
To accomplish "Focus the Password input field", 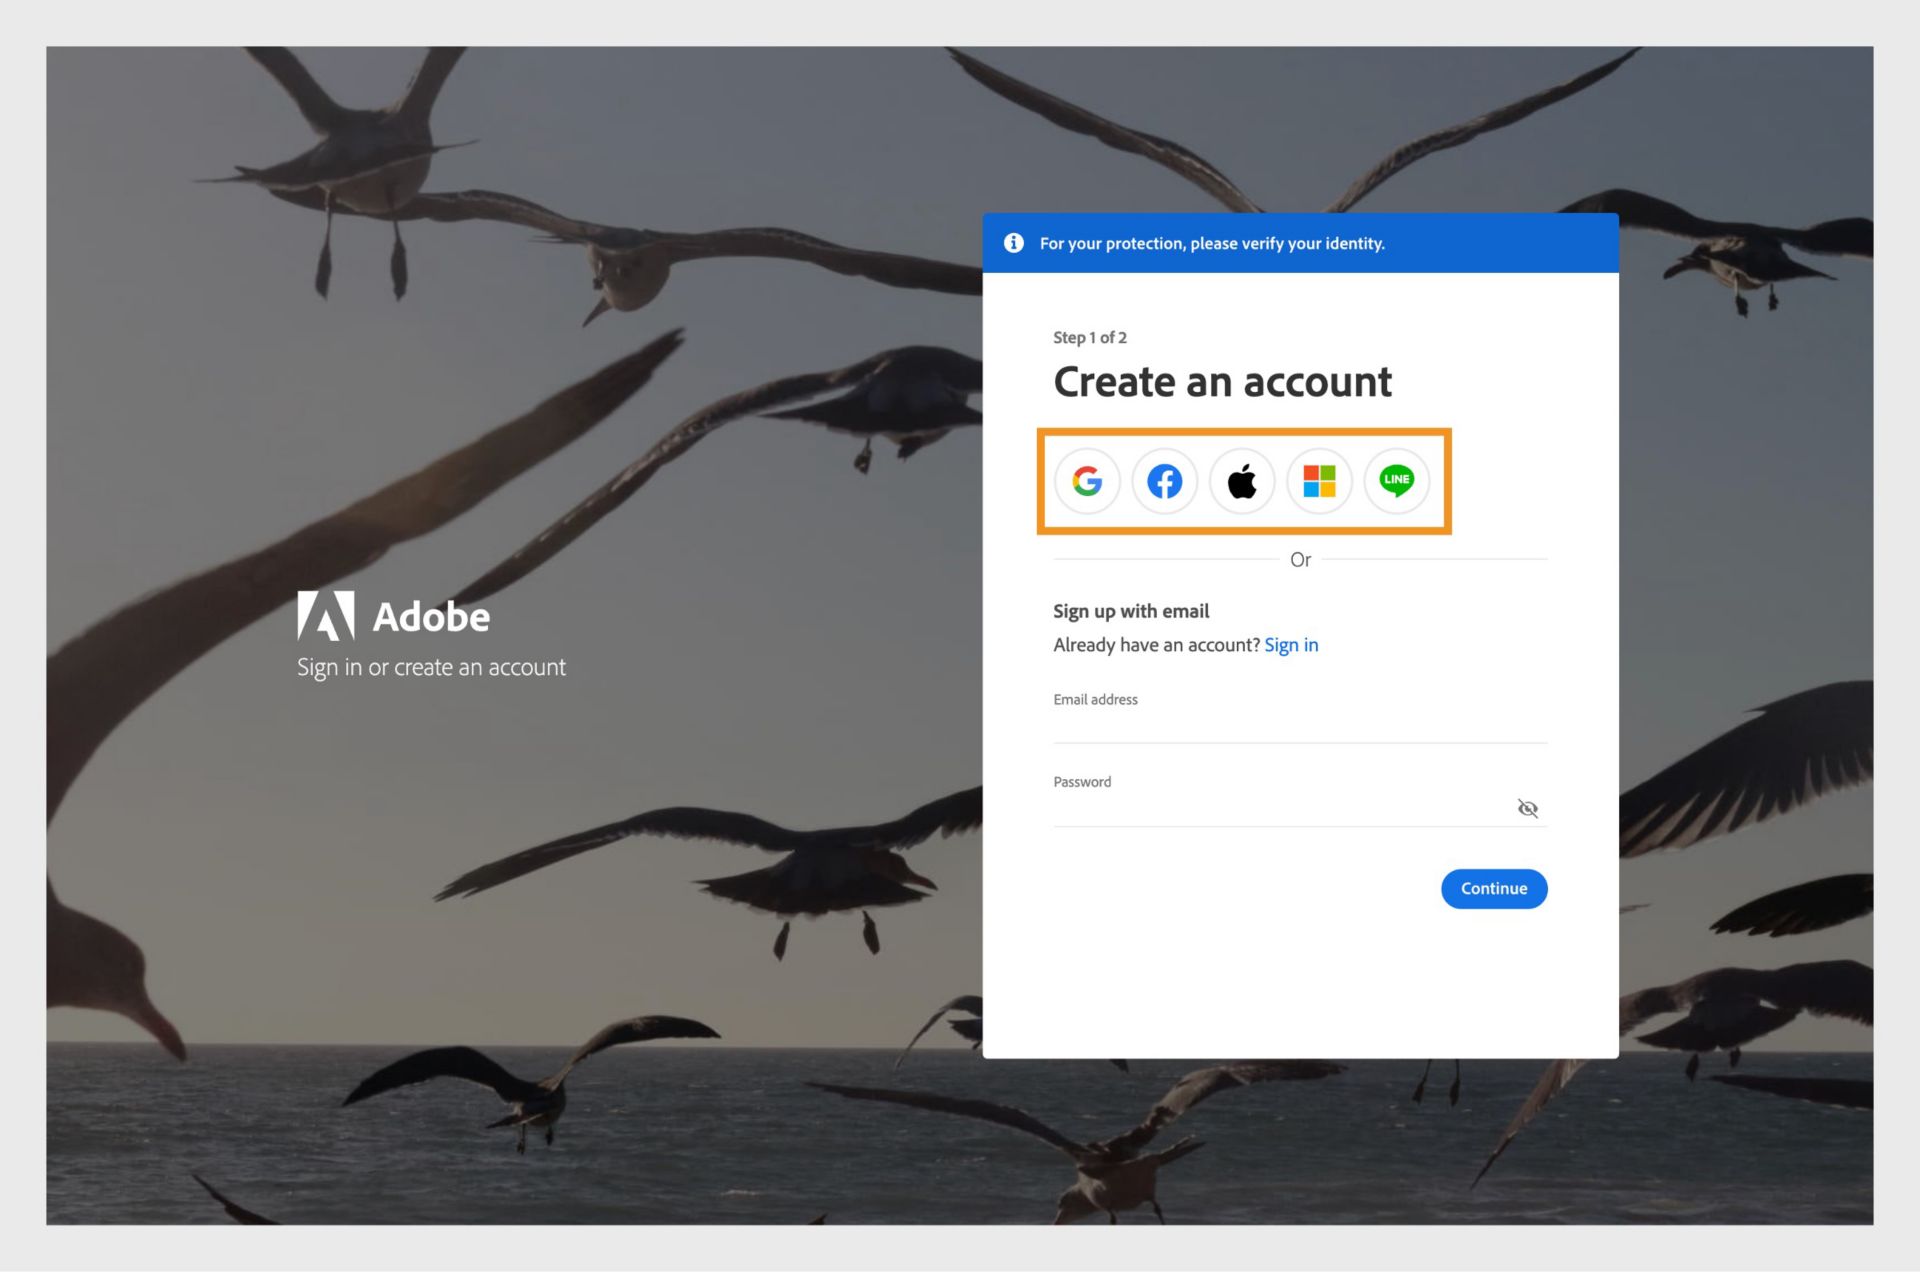I will point(1250,808).
